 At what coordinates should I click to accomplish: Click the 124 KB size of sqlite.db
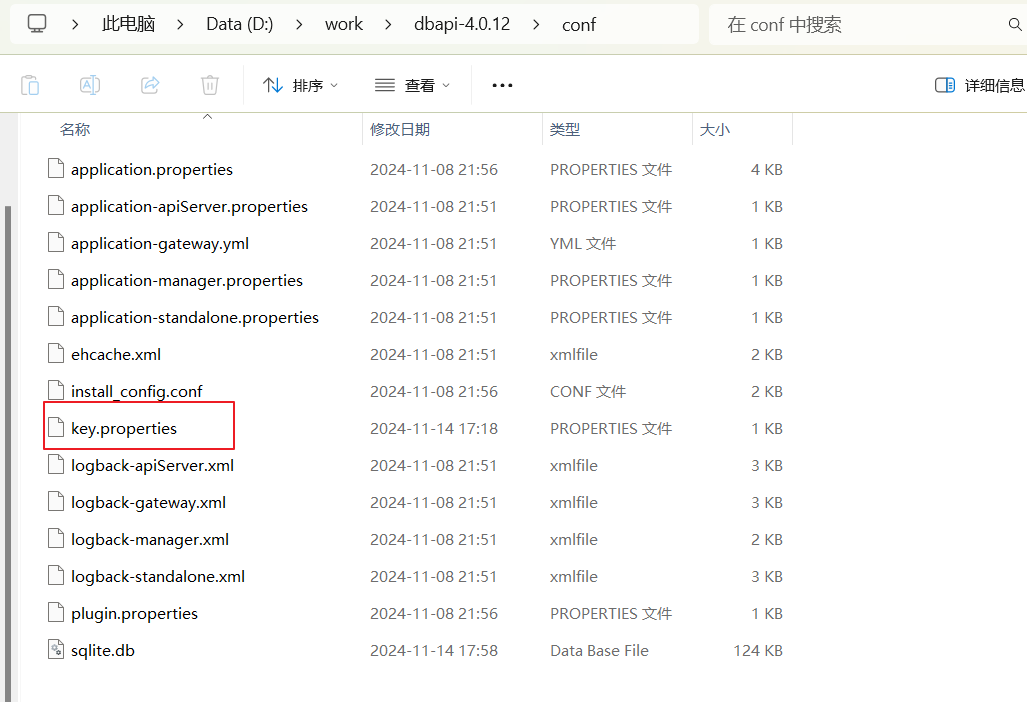pyautogui.click(x=758, y=650)
